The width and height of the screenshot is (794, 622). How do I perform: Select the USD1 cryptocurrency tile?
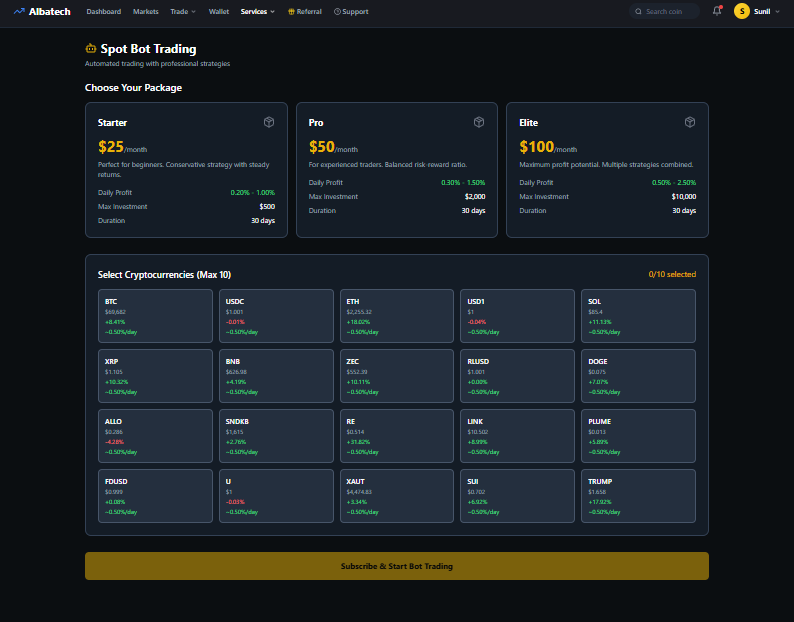pyautogui.click(x=517, y=316)
